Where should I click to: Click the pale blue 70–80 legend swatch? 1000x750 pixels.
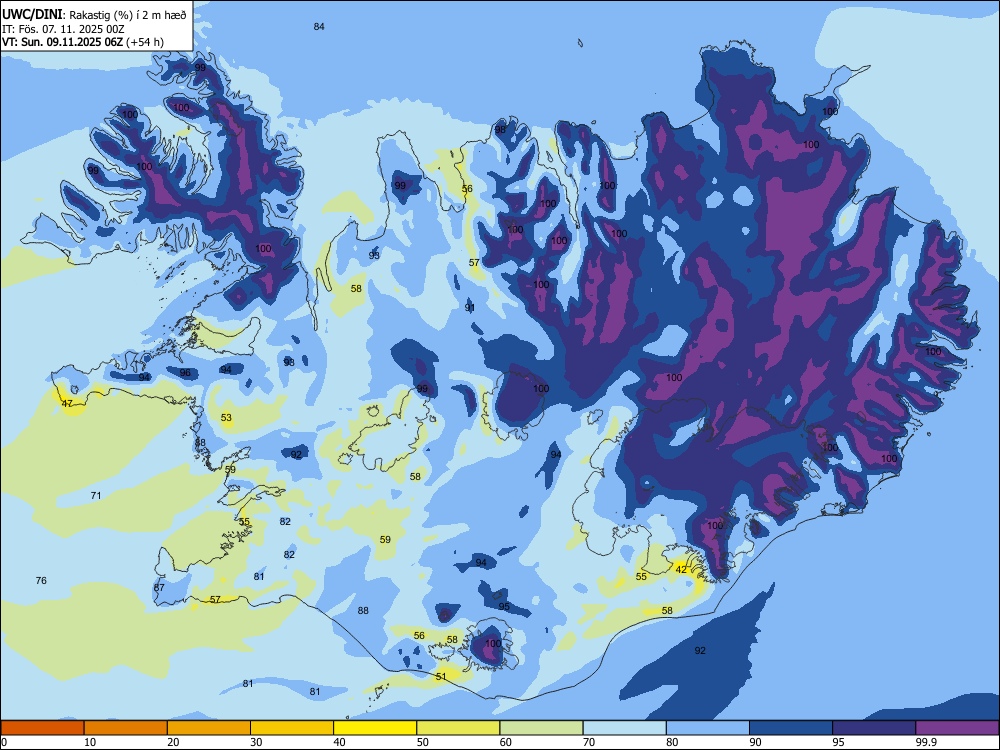pyautogui.click(x=624, y=728)
